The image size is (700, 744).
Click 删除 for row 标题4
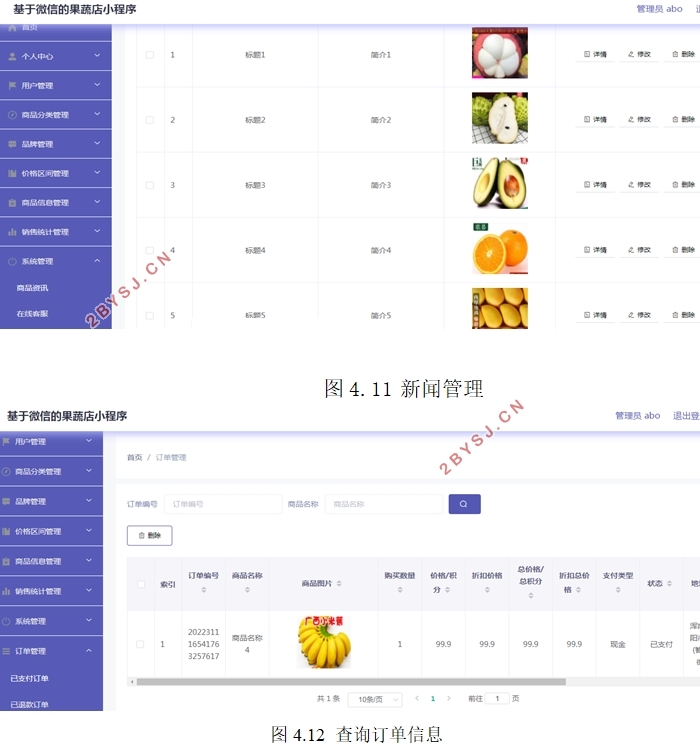tap(683, 250)
